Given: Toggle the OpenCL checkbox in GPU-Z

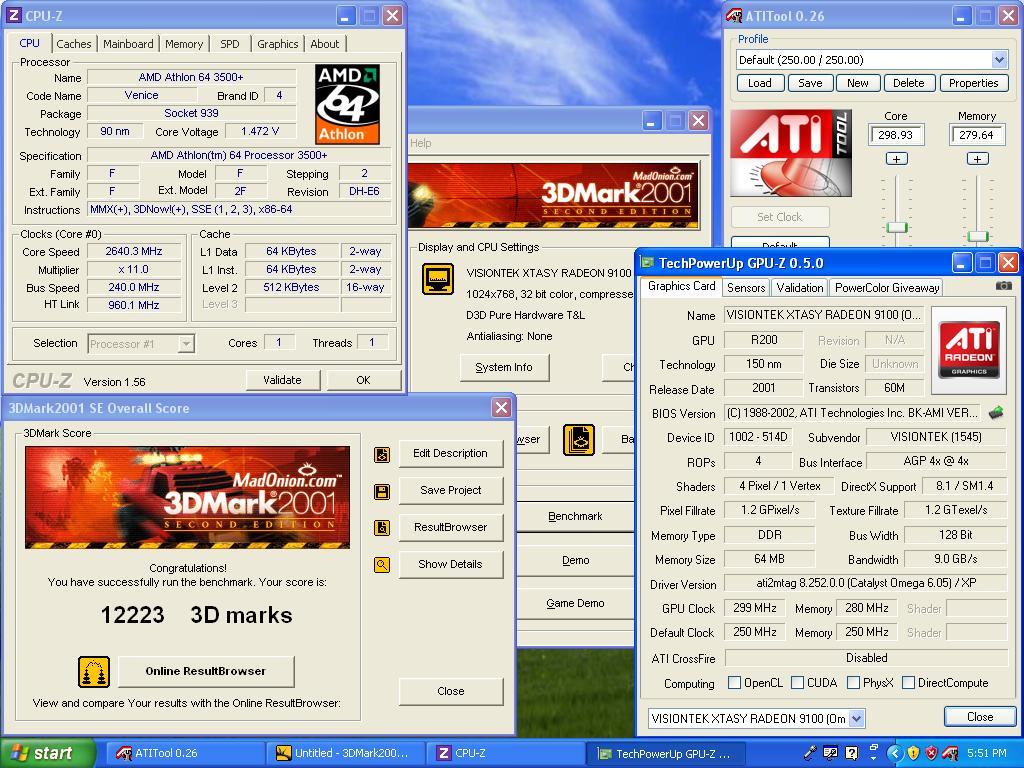Looking at the screenshot, I should pyautogui.click(x=735, y=682).
